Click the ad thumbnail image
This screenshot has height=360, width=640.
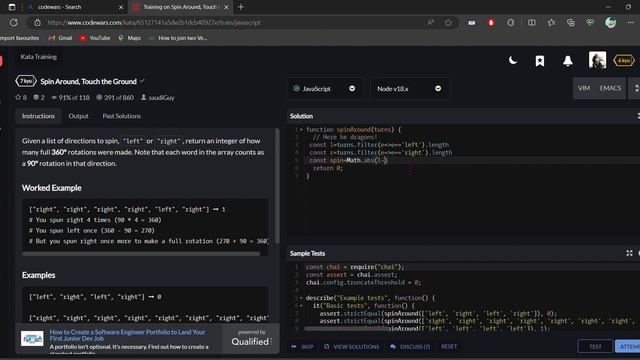click(32, 338)
